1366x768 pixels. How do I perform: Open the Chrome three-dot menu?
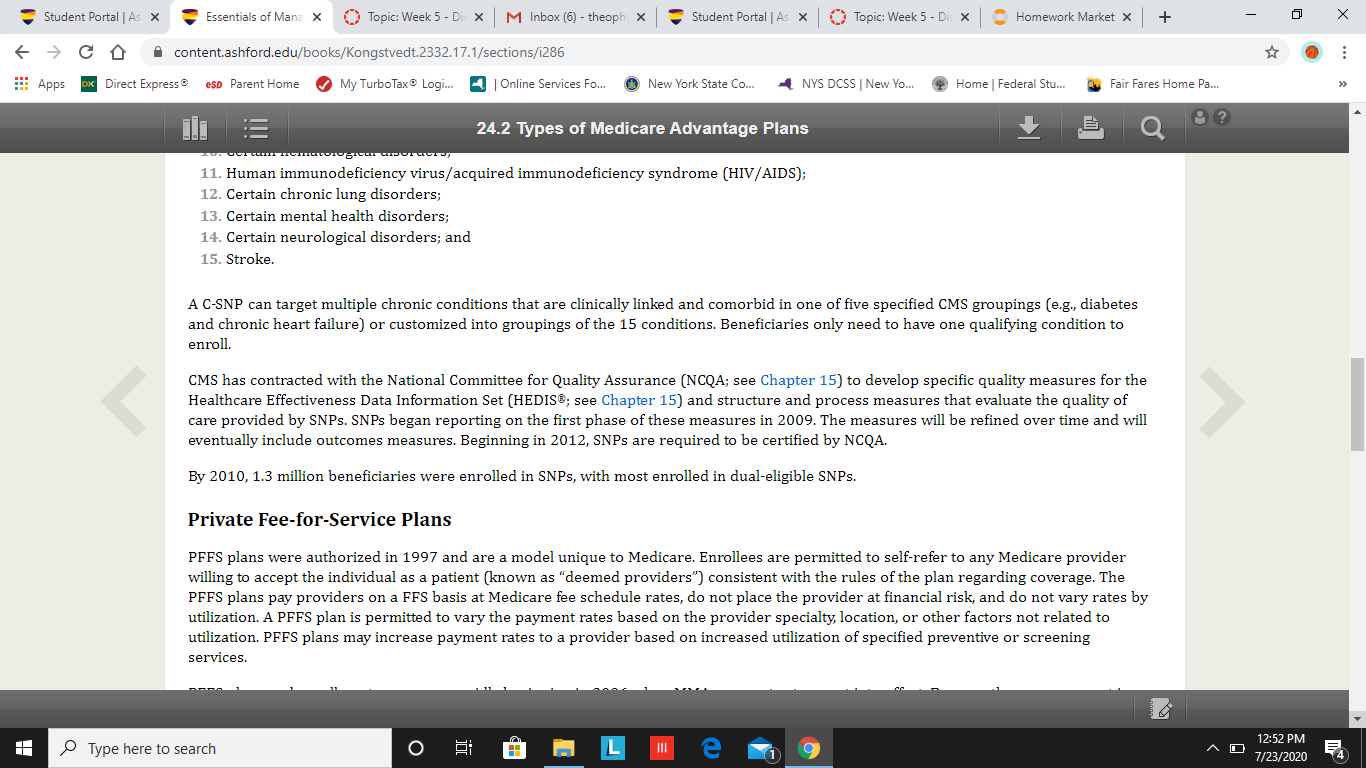click(x=1344, y=52)
